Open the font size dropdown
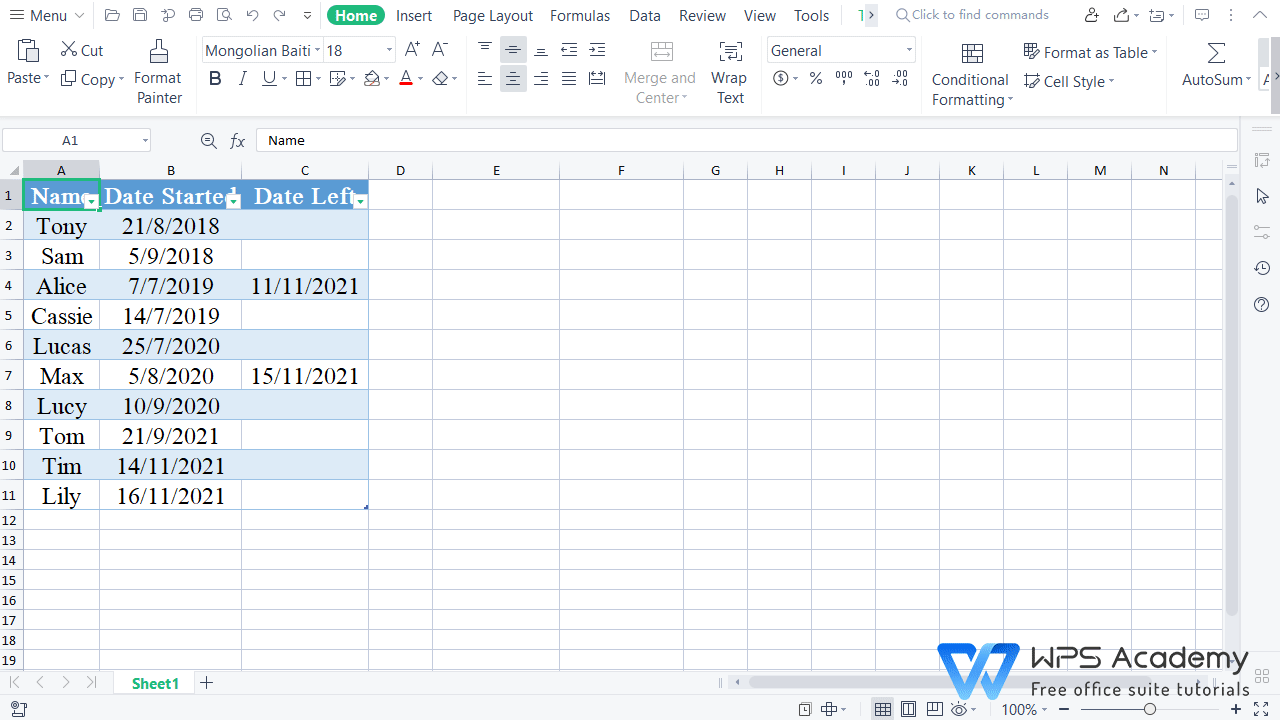 [x=388, y=49]
